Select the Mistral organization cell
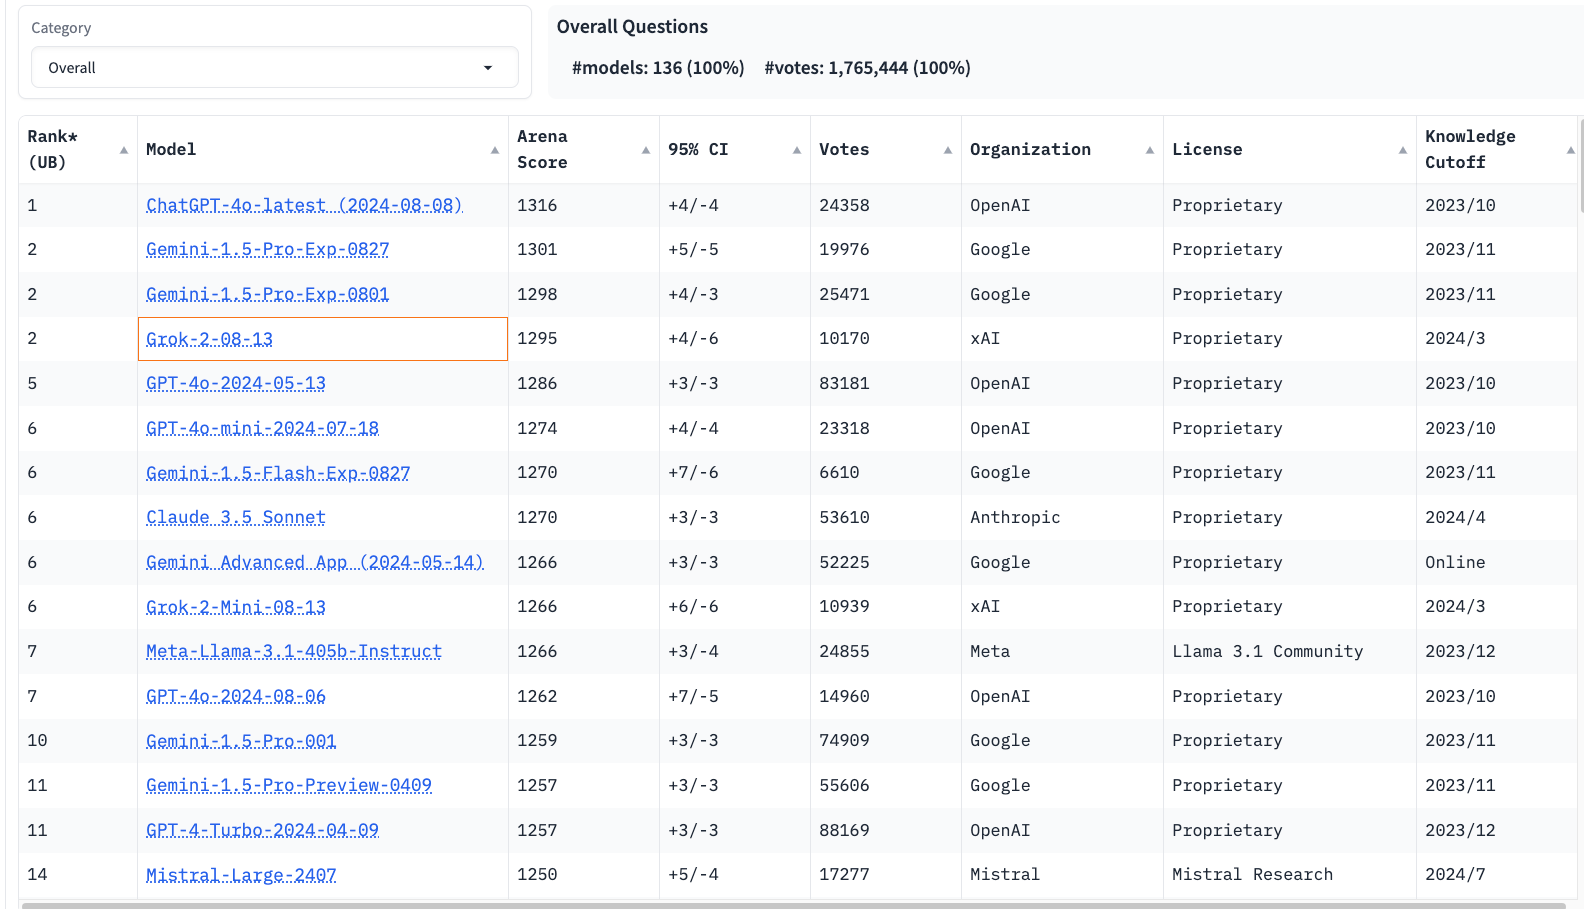 pyautogui.click(x=1062, y=874)
